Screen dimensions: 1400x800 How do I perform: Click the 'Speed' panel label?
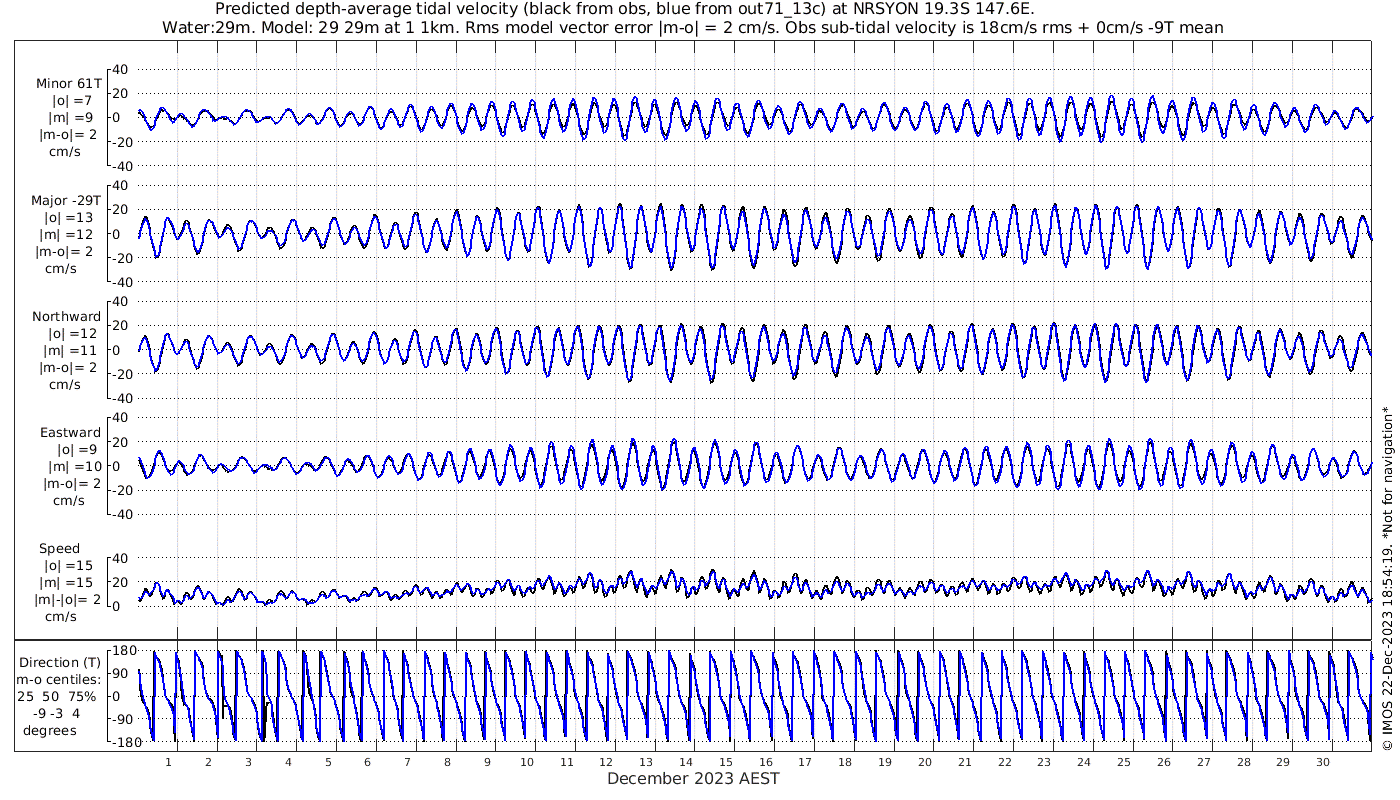tap(60, 549)
